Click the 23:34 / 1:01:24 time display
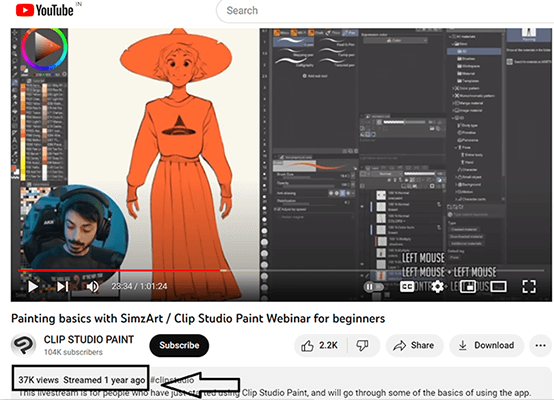Image resolution: width=554 pixels, height=400 pixels. [139, 286]
